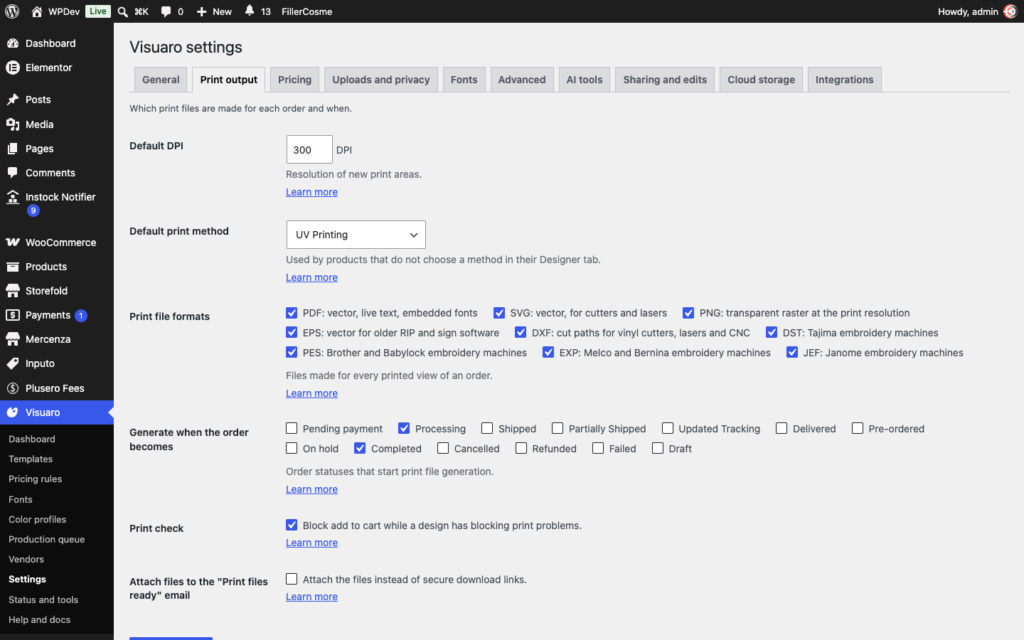The height and width of the screenshot is (640, 1024).
Task: Open FillerCosme in admin bar
Action: [x=307, y=11]
